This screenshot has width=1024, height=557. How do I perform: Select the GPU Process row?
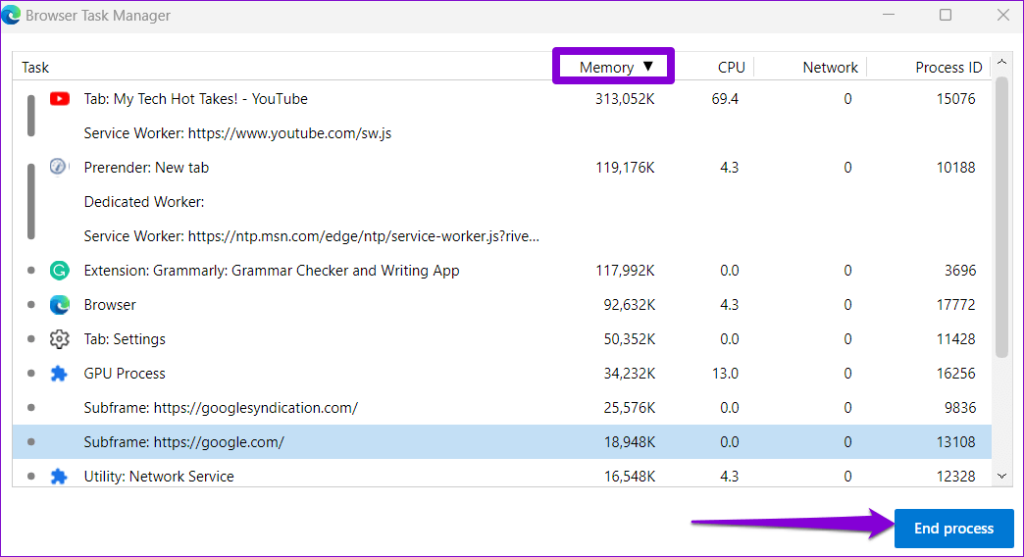point(502,374)
